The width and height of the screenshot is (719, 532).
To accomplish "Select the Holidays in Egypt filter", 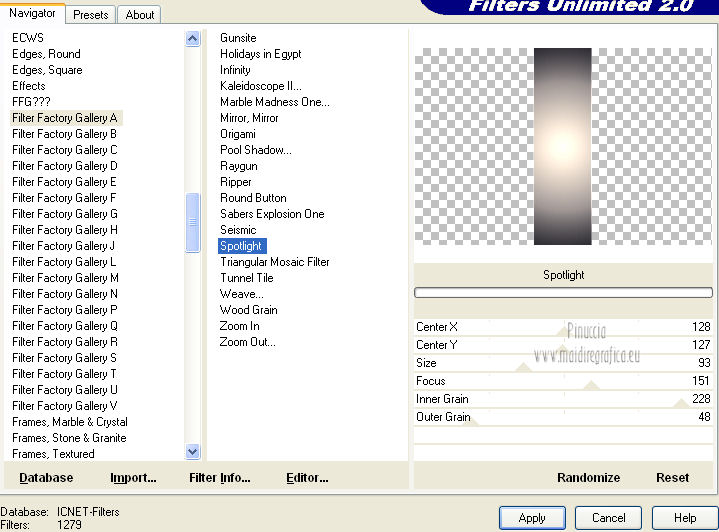I will pos(260,54).
